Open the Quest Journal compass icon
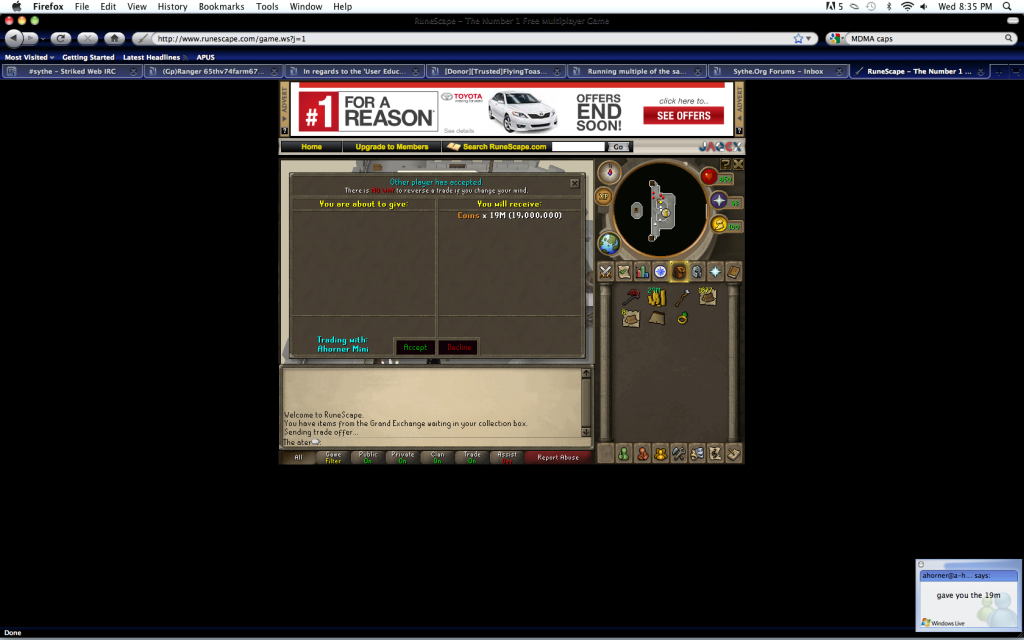Screen dimensions: 1024x640 660,272
